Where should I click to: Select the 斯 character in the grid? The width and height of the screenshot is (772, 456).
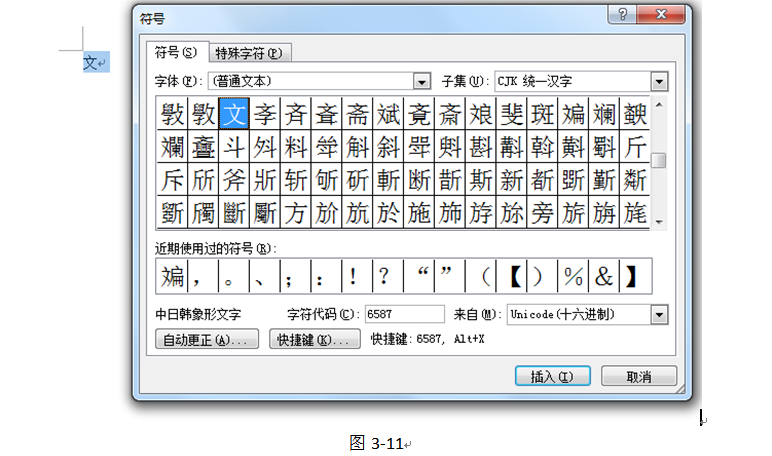tap(481, 180)
